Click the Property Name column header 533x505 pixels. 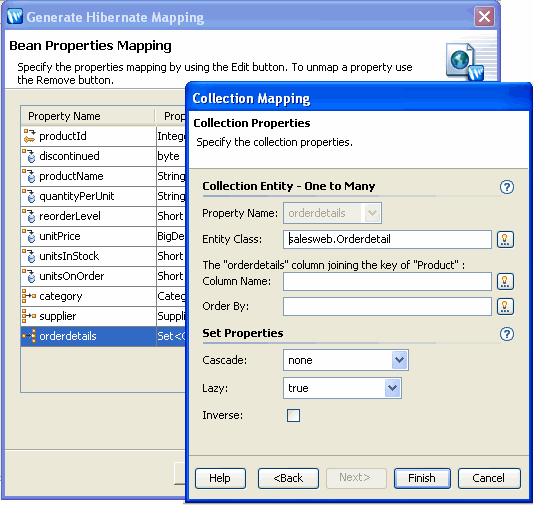88,116
